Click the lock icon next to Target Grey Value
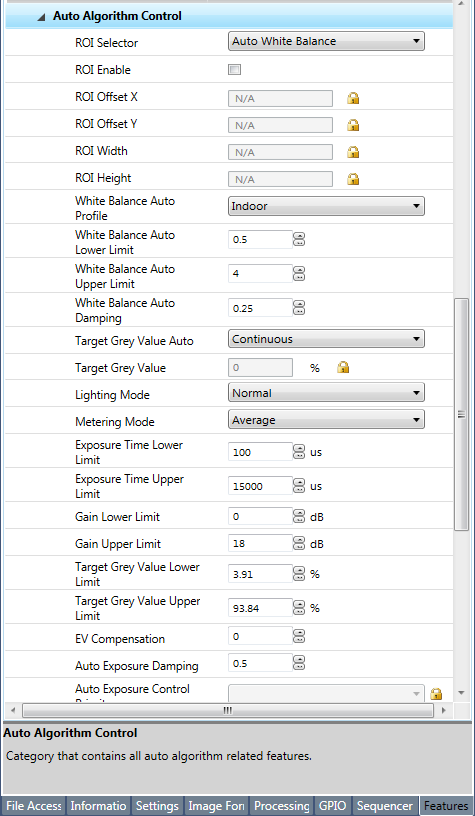Screen dimensions: 475x816 [x=343, y=367]
